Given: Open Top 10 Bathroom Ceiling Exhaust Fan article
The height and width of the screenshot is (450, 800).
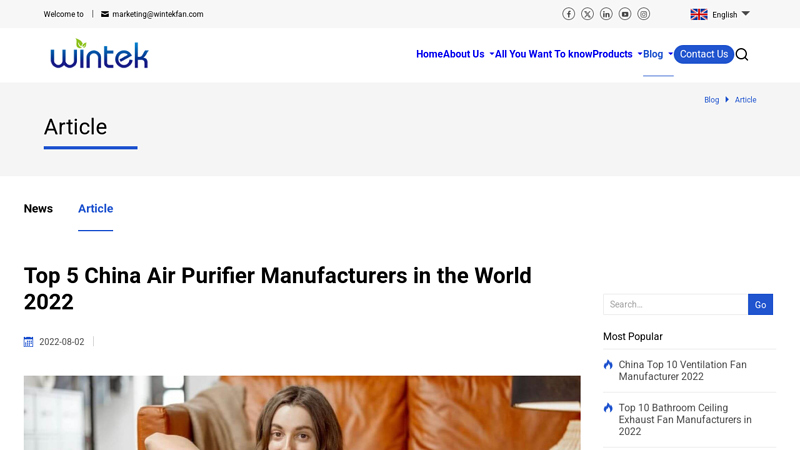Looking at the screenshot, I should coord(685,419).
